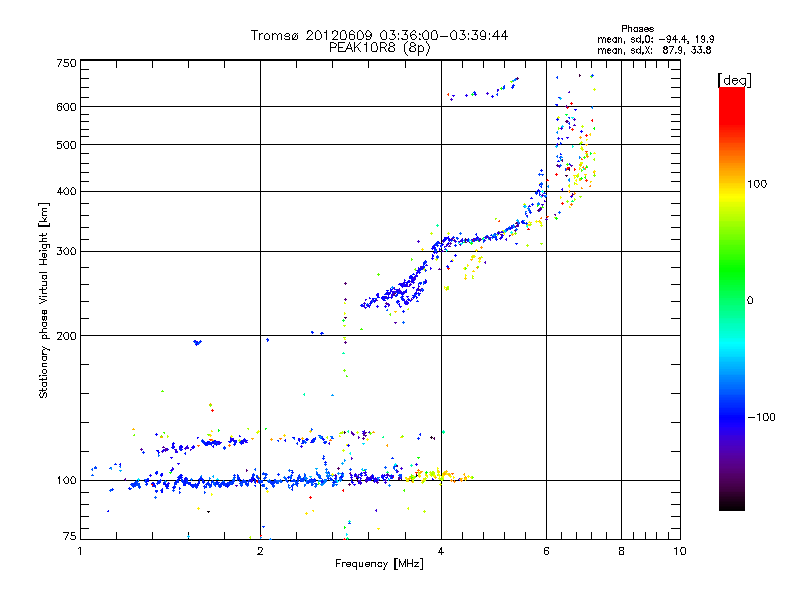Click the 'Stationary phase Virtual Height [km]' axis label
The width and height of the screenshot is (800, 600).
pos(44,300)
